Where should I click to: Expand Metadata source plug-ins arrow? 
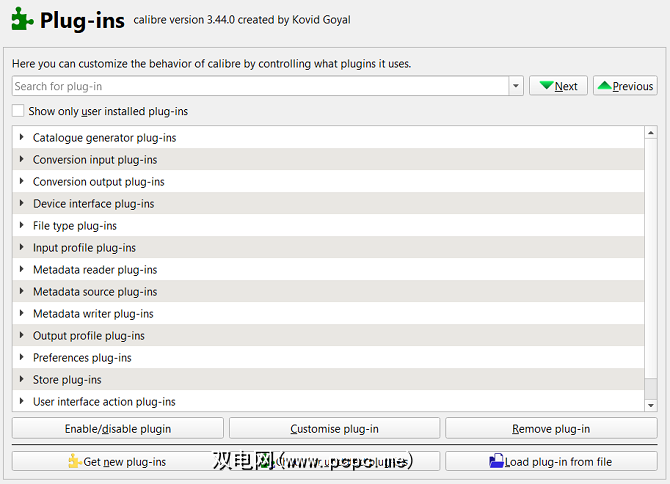[22, 291]
